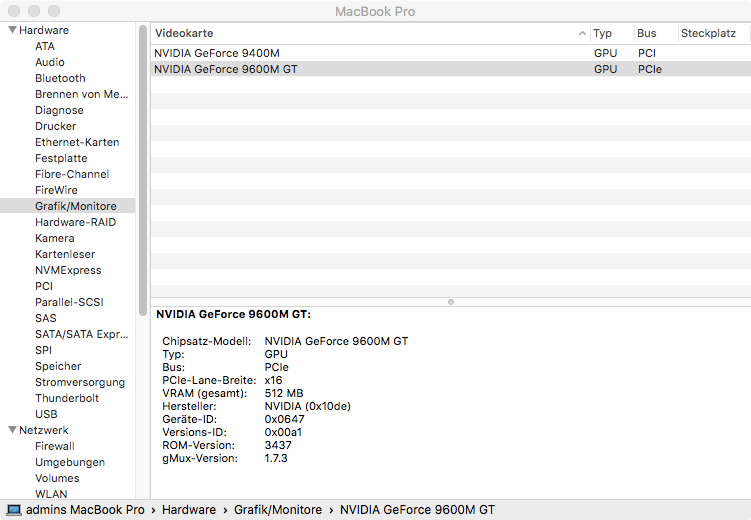Click the gMux-Version value 1.7.3
The image size is (751, 520).
click(275, 458)
